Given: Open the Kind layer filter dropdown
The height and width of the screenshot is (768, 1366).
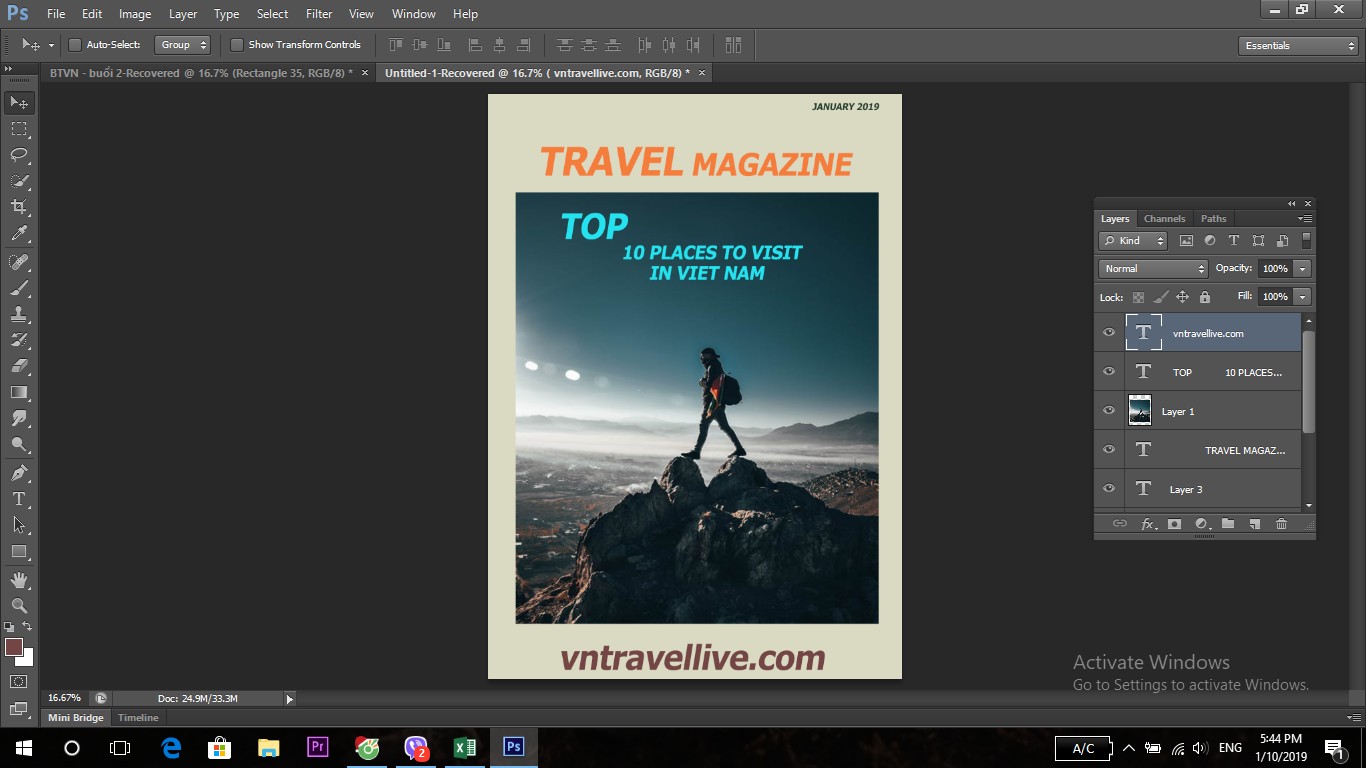Looking at the screenshot, I should point(1133,241).
